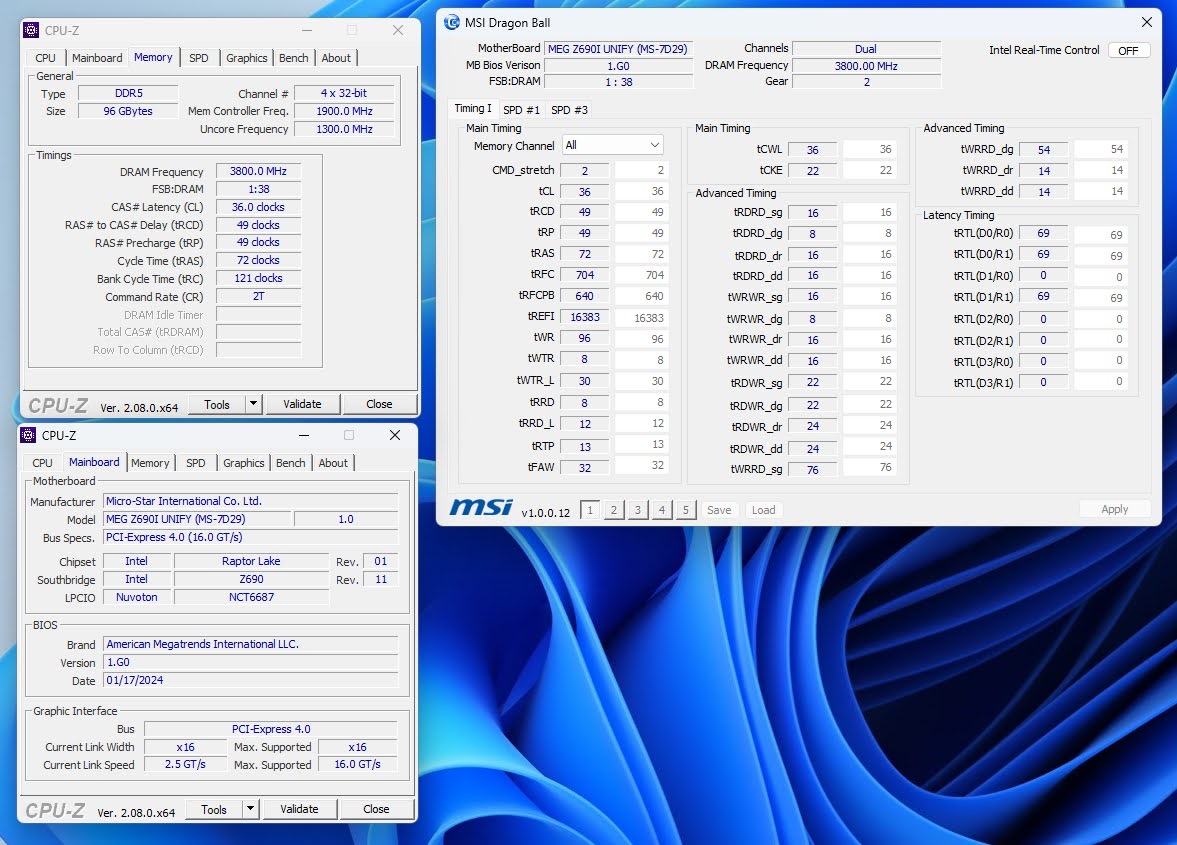
Task: Select profile slot 1 in Dragon Ball
Action: 590,510
